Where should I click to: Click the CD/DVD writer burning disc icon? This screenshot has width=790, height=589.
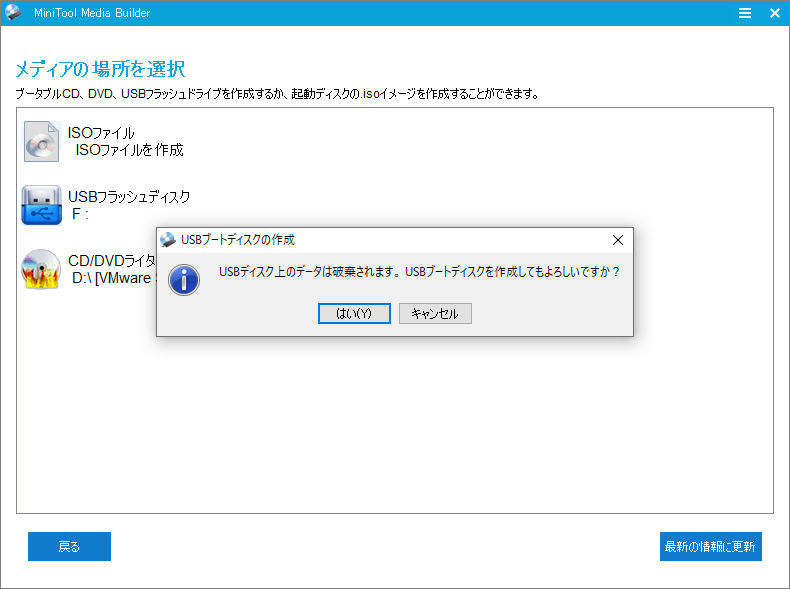42,269
